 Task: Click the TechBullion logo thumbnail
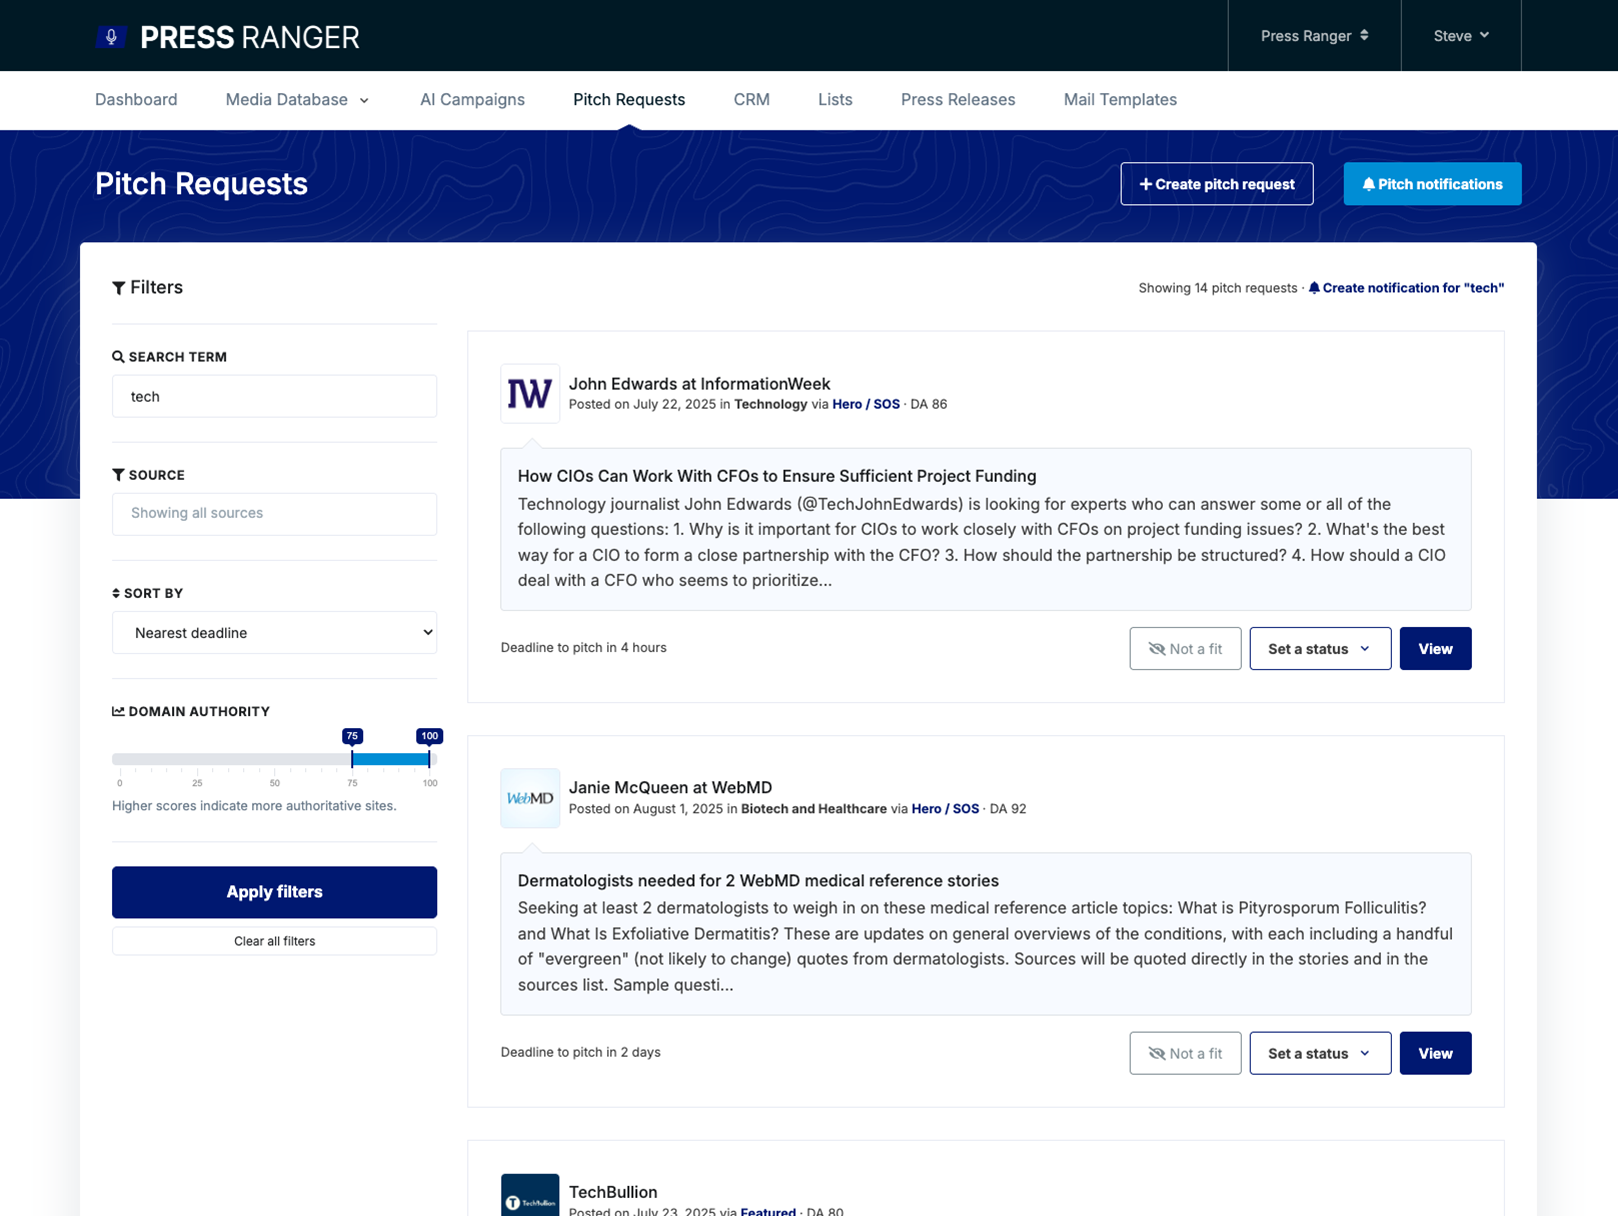pyautogui.click(x=530, y=1195)
